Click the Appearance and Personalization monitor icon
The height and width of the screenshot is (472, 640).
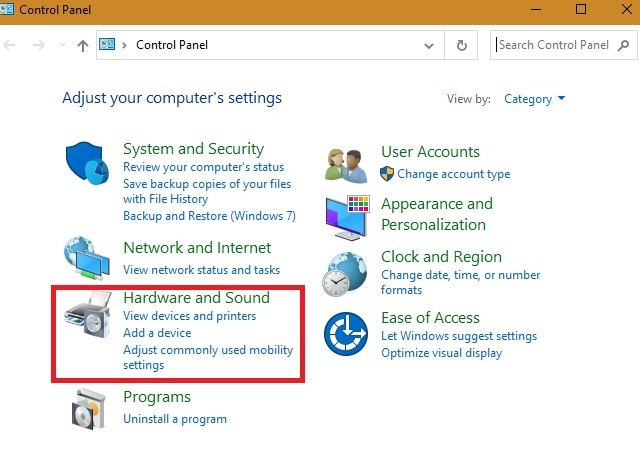348,216
